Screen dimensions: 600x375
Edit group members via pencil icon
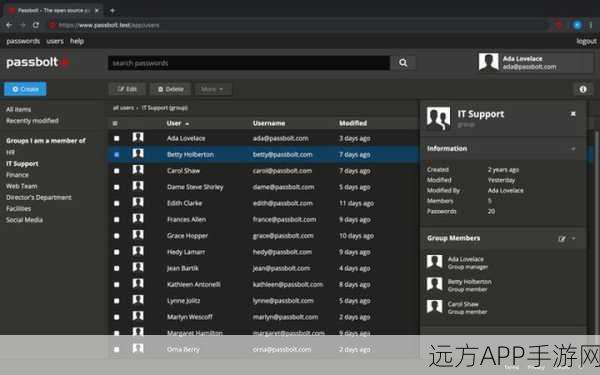pyautogui.click(x=561, y=239)
